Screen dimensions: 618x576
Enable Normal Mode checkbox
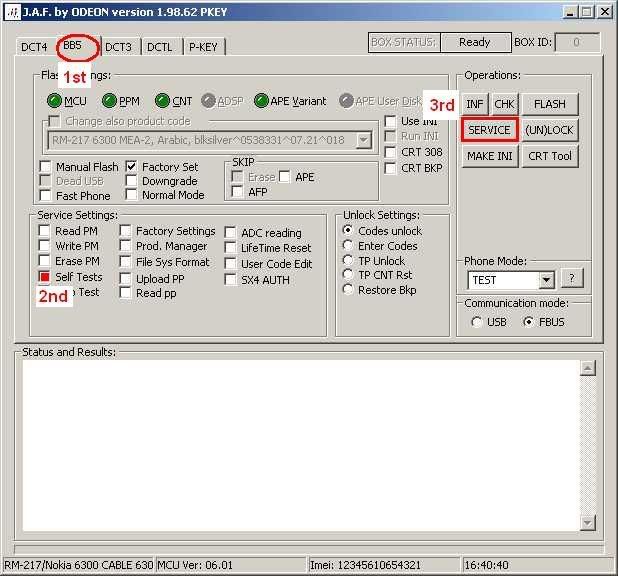pyautogui.click(x=131, y=194)
